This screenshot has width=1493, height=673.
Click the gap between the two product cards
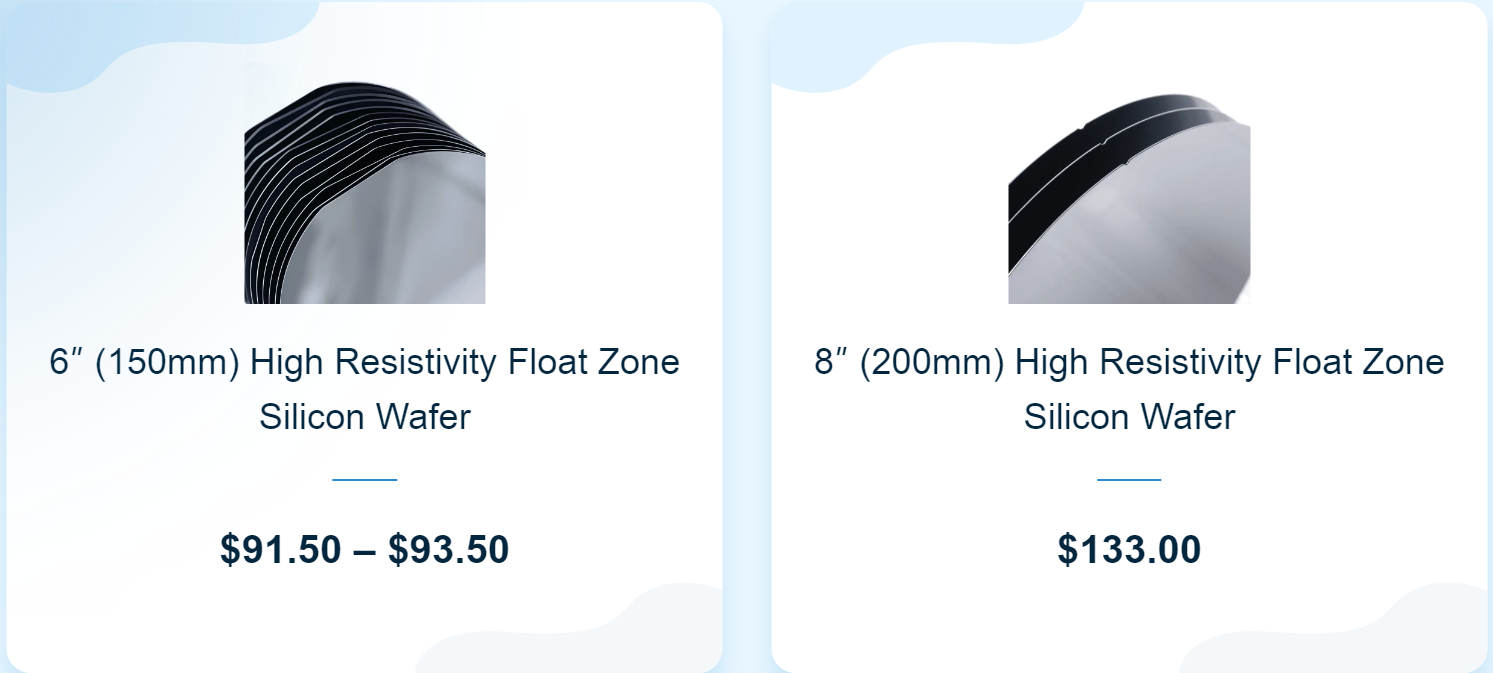pos(747,336)
